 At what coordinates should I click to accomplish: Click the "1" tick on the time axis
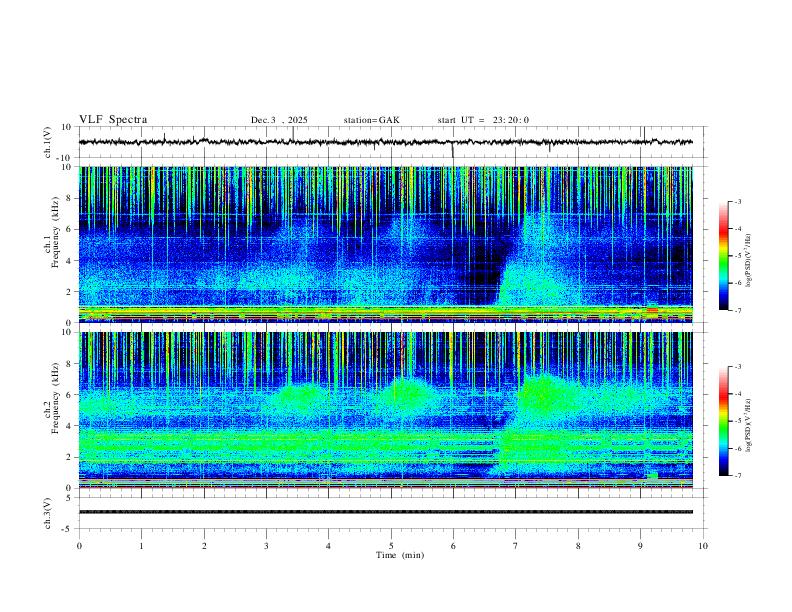pyautogui.click(x=141, y=546)
